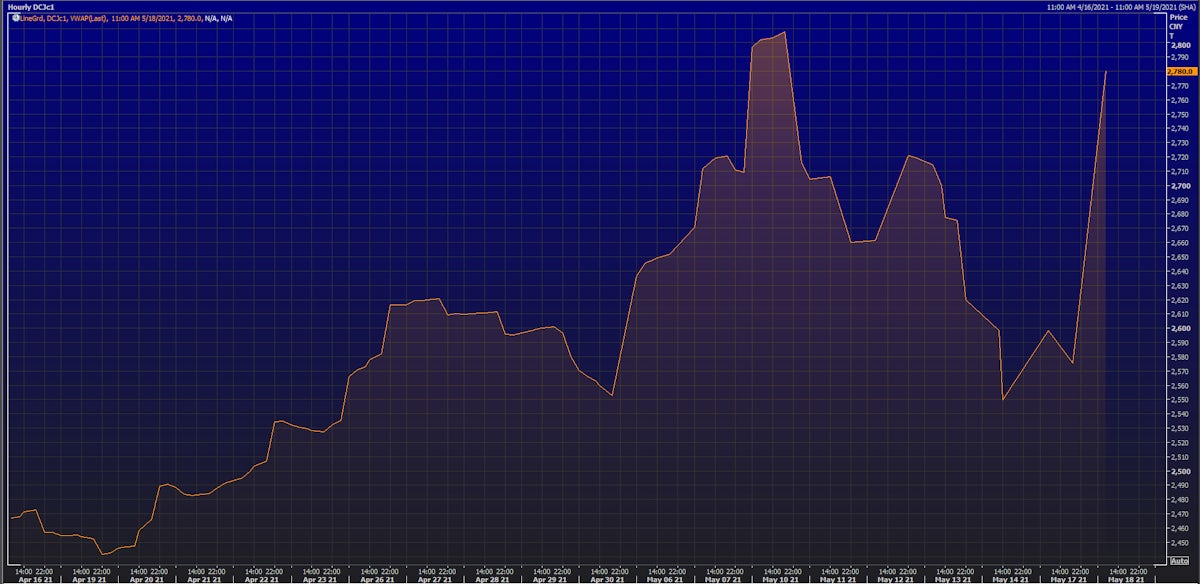Viewport: 1200px width, 584px height.
Task: Click the 2,650 value on price axis
Action: click(1179, 258)
